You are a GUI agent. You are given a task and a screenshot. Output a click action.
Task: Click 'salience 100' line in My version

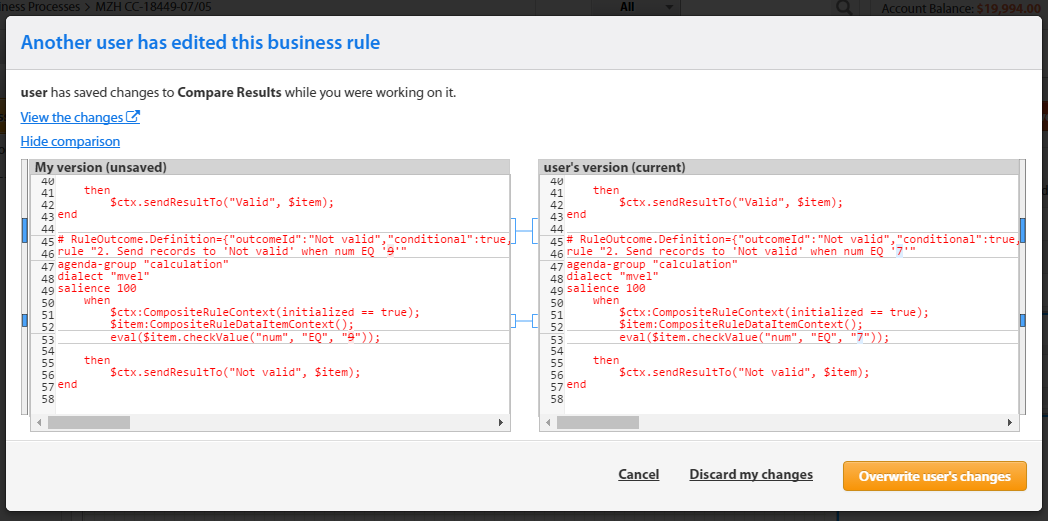coord(97,289)
